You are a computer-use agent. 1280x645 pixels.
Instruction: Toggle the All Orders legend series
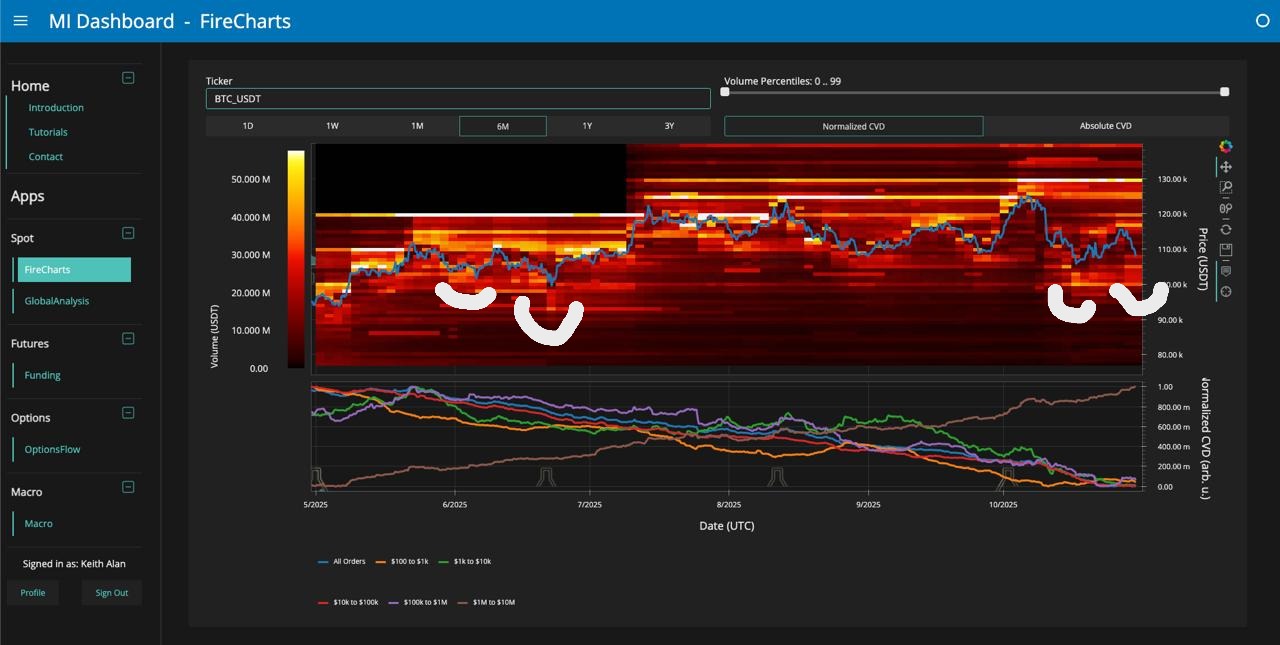341,562
